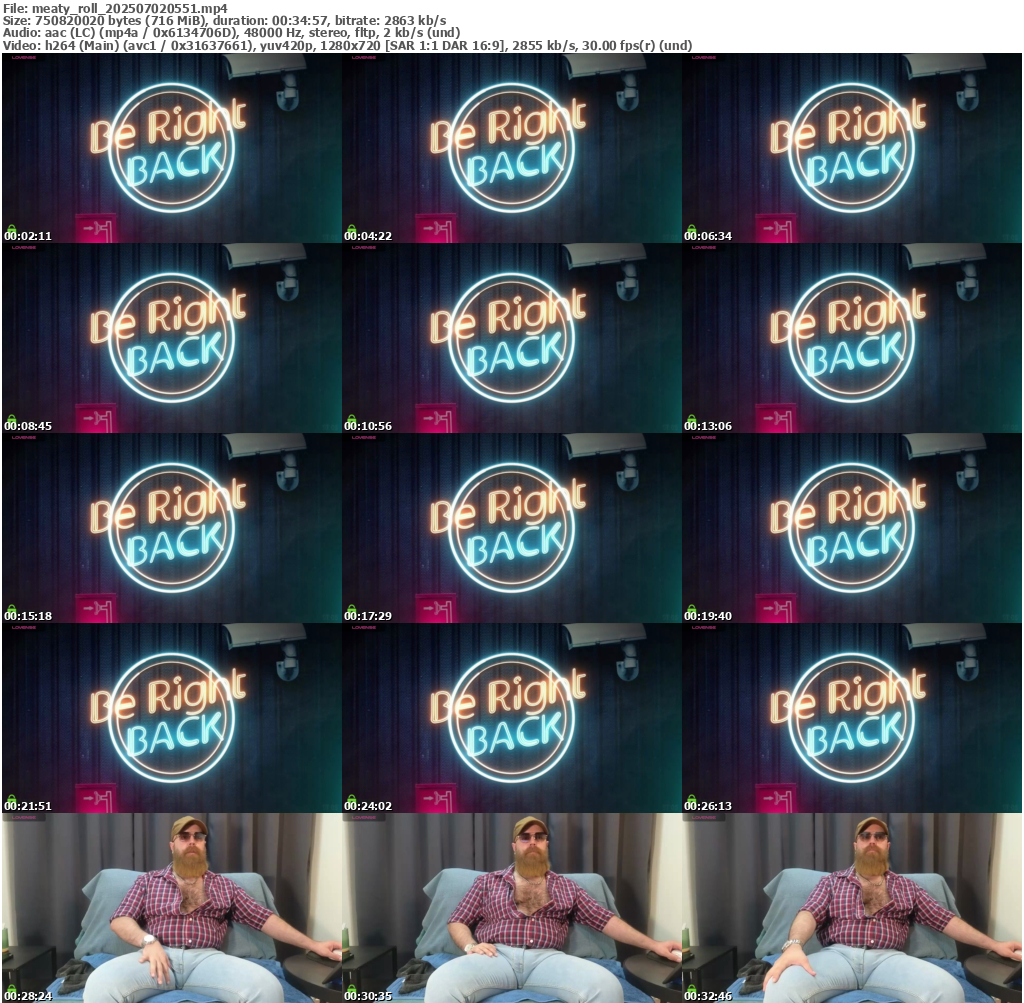
Task: Select the frame thumbnail at 00:17:29
Action: 512,528
